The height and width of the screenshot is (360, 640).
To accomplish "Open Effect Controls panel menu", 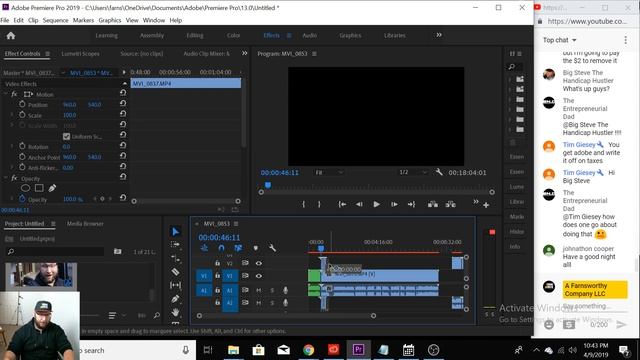I will (47, 54).
